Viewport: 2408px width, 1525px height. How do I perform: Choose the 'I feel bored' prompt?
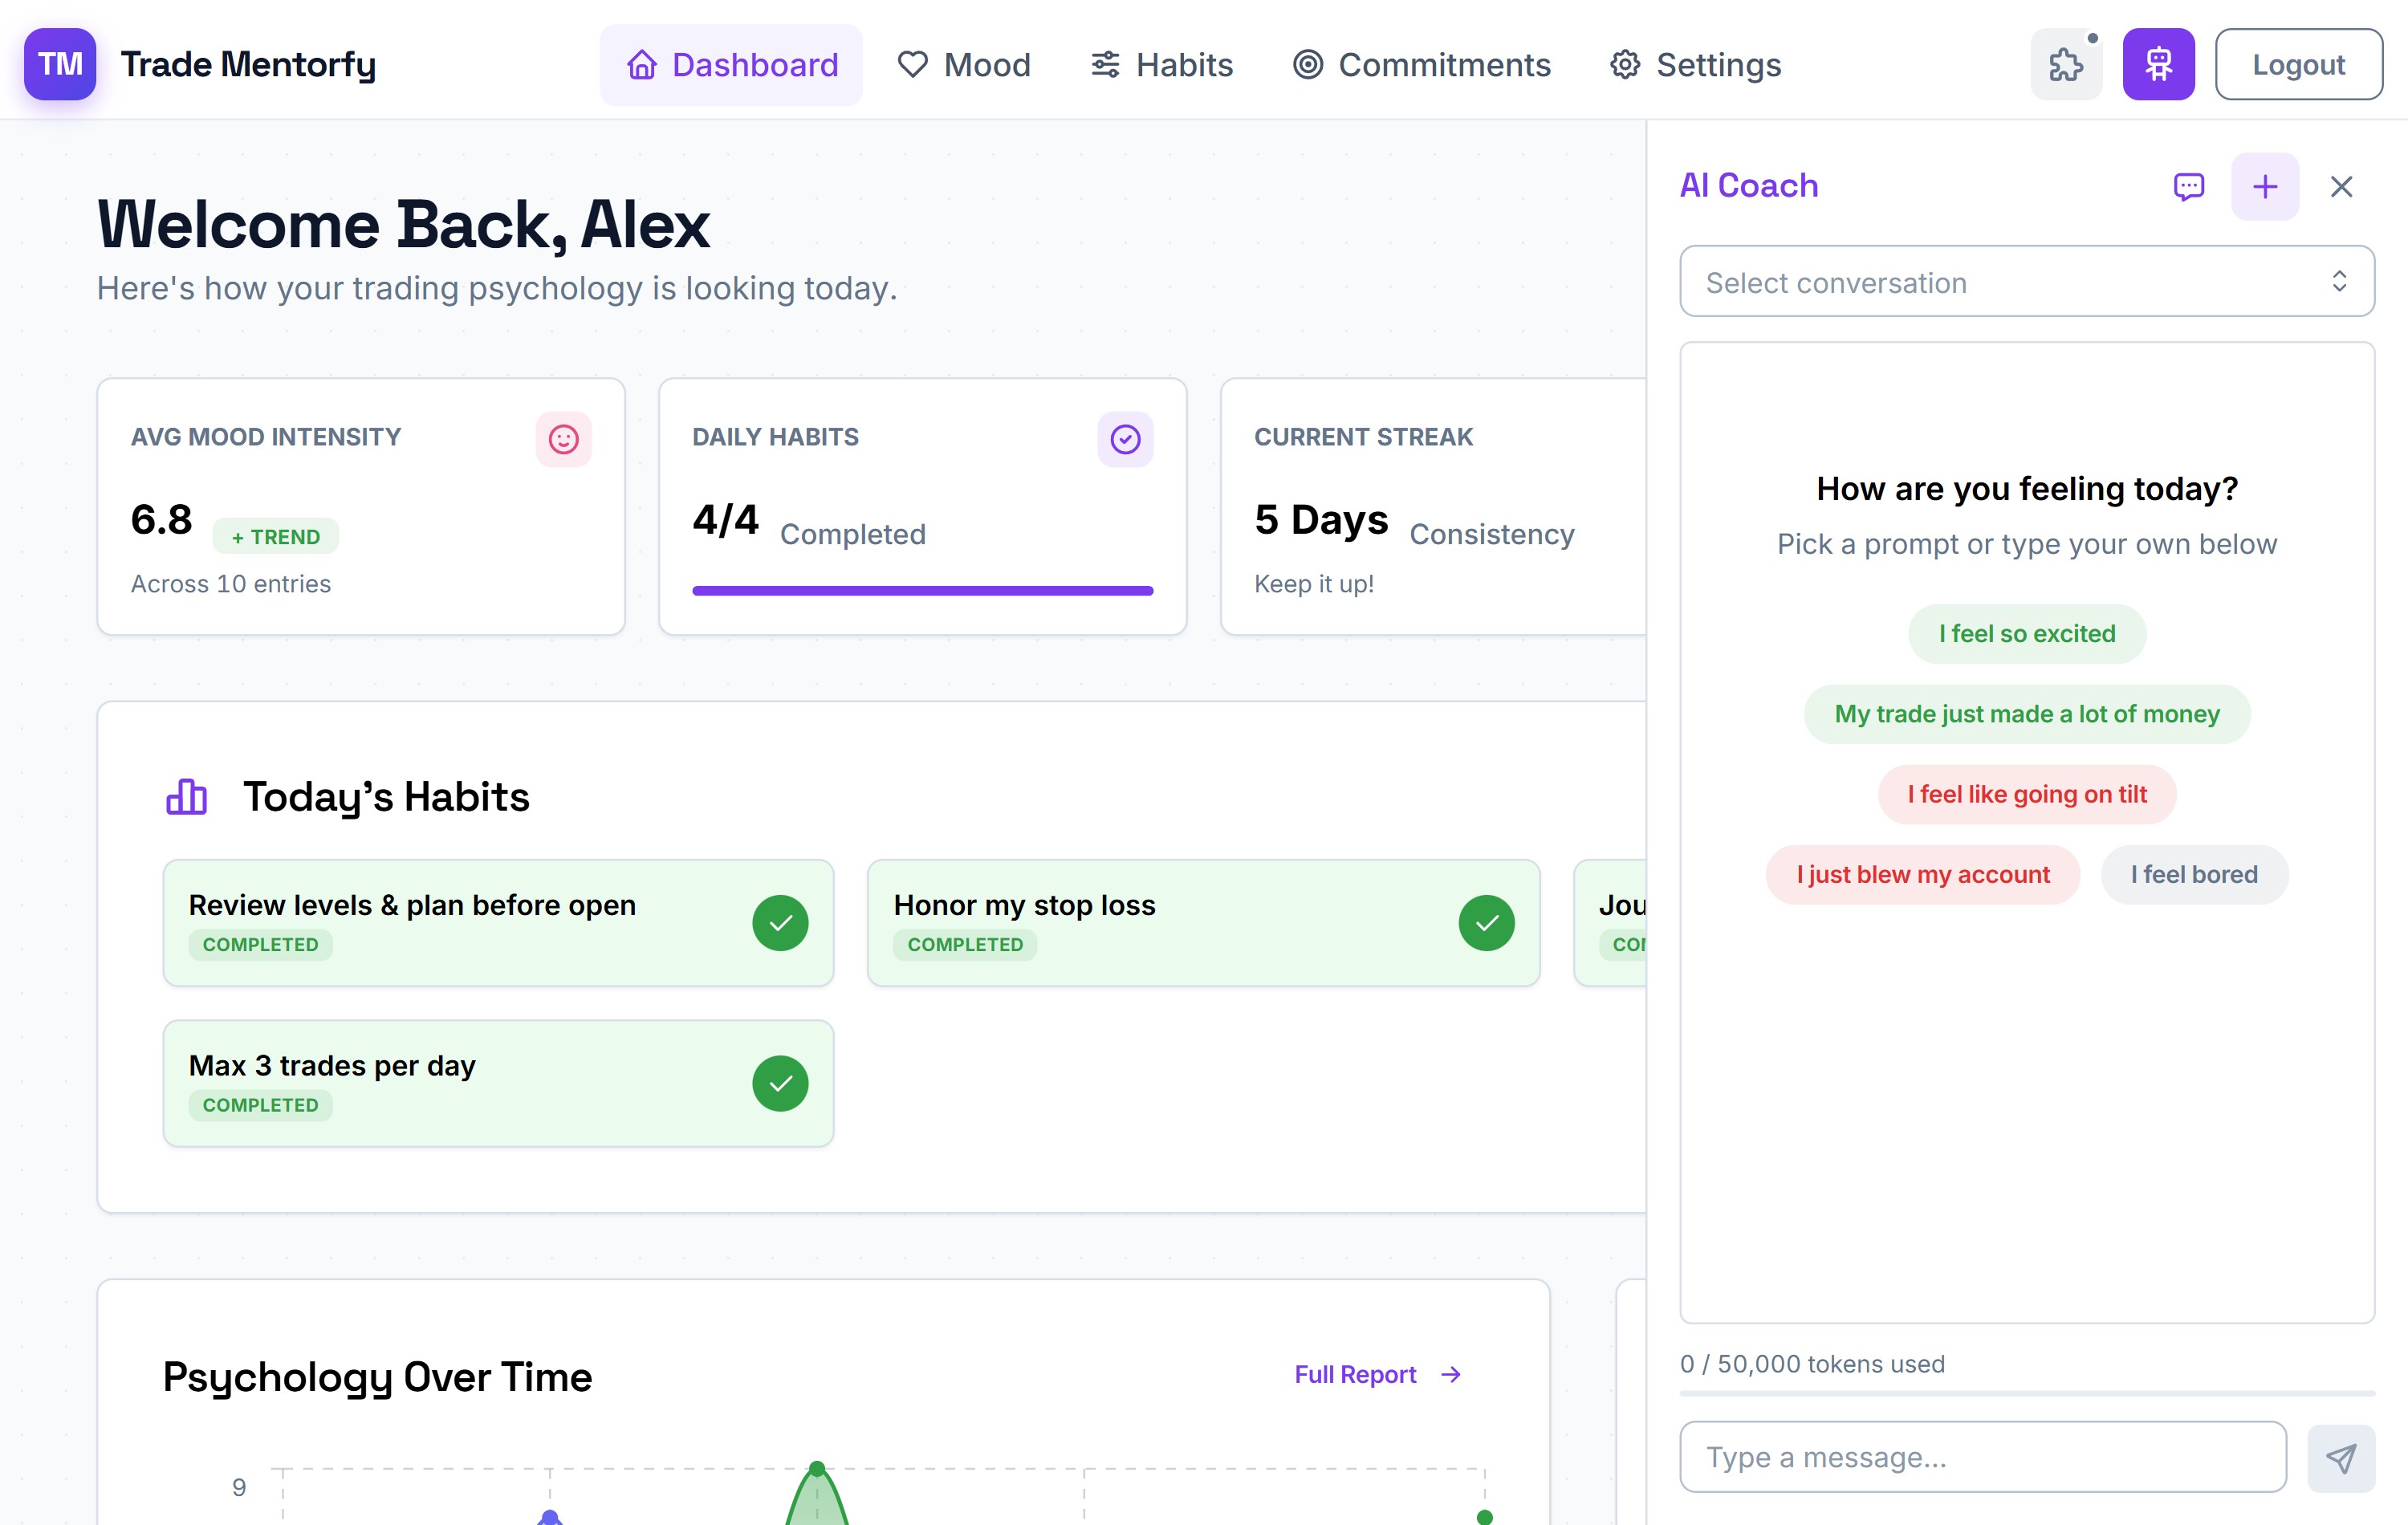coord(2194,874)
